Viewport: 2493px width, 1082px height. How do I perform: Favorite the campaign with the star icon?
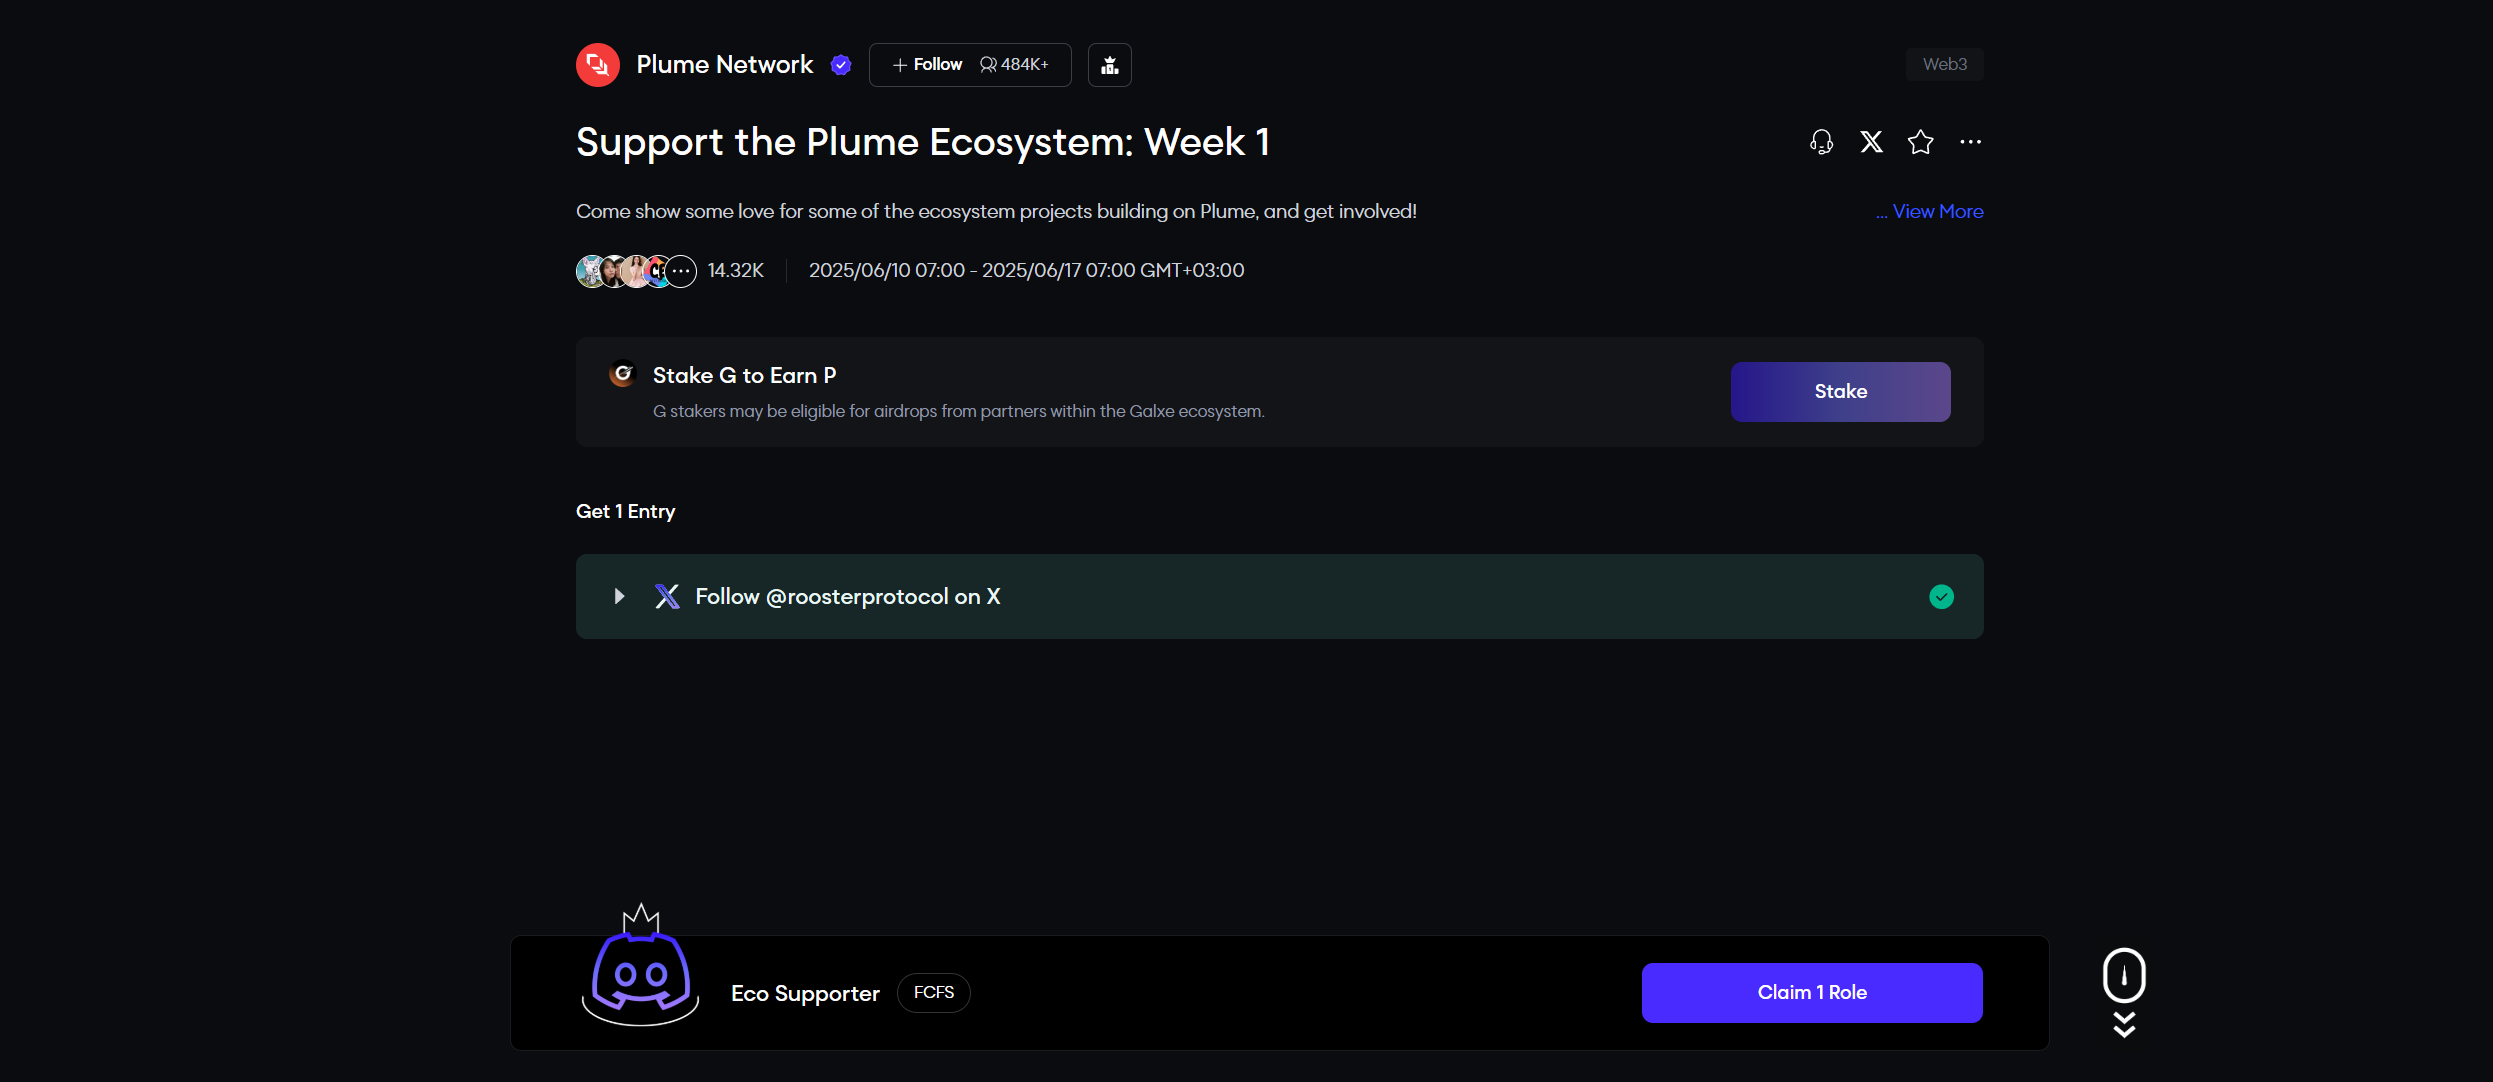tap(1920, 142)
